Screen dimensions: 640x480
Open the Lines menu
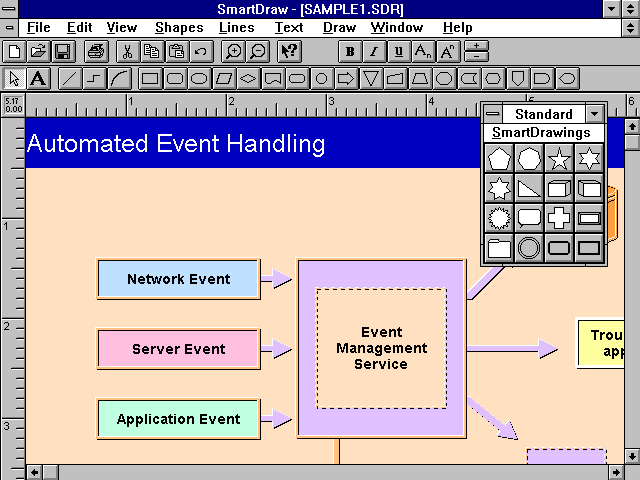pyautogui.click(x=237, y=28)
